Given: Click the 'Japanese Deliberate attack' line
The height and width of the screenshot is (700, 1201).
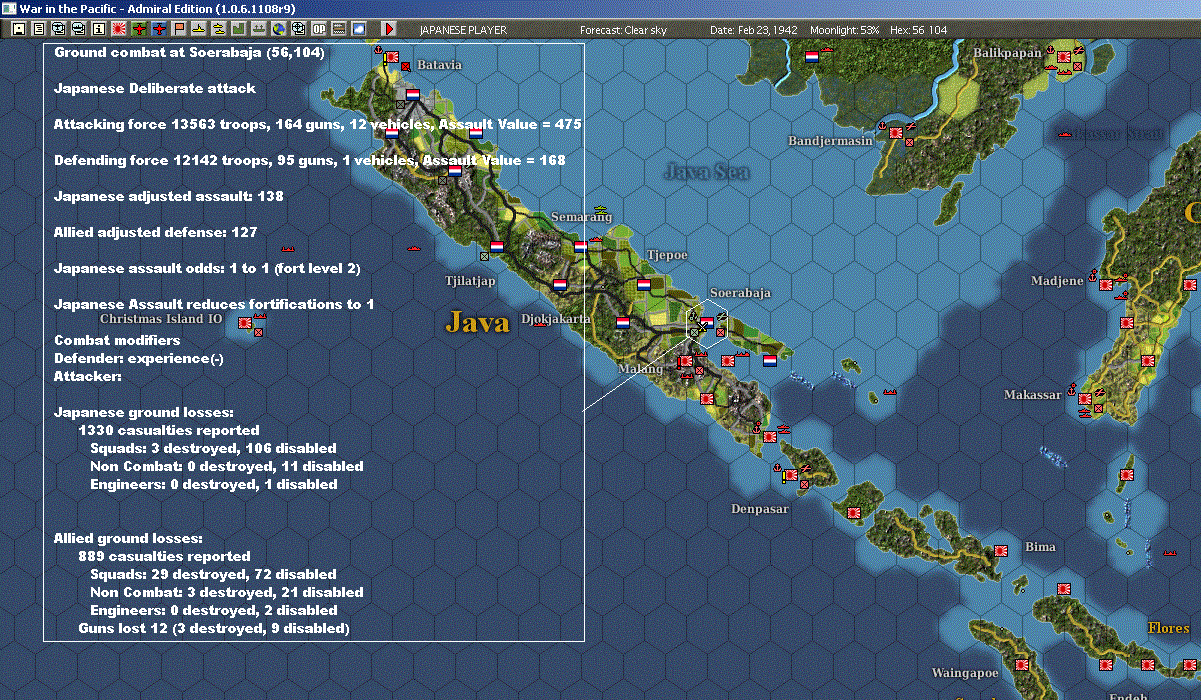Looking at the screenshot, I should tap(155, 88).
